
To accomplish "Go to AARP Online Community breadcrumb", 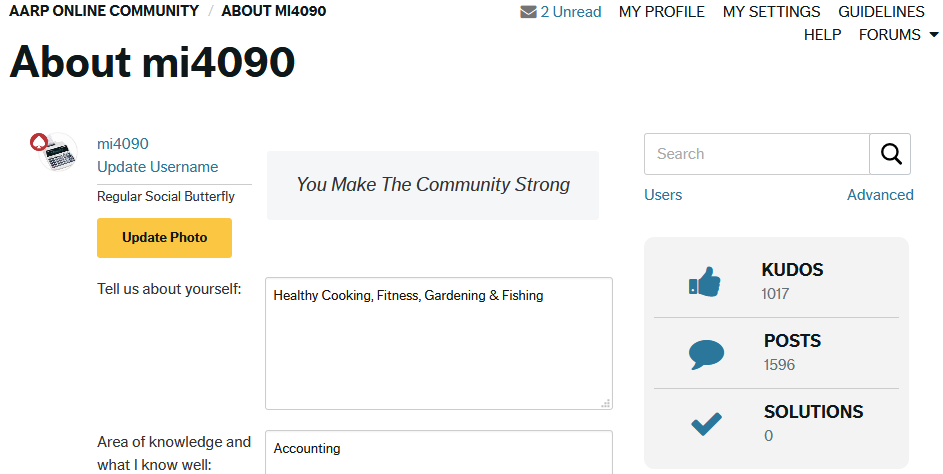I will (x=104, y=11).
